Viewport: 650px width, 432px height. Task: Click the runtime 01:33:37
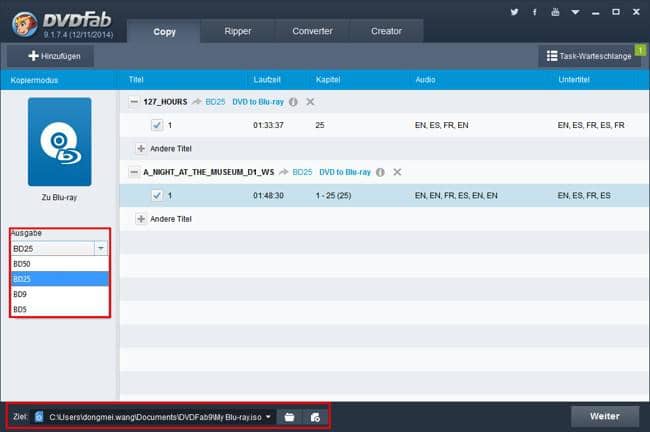(x=268, y=125)
